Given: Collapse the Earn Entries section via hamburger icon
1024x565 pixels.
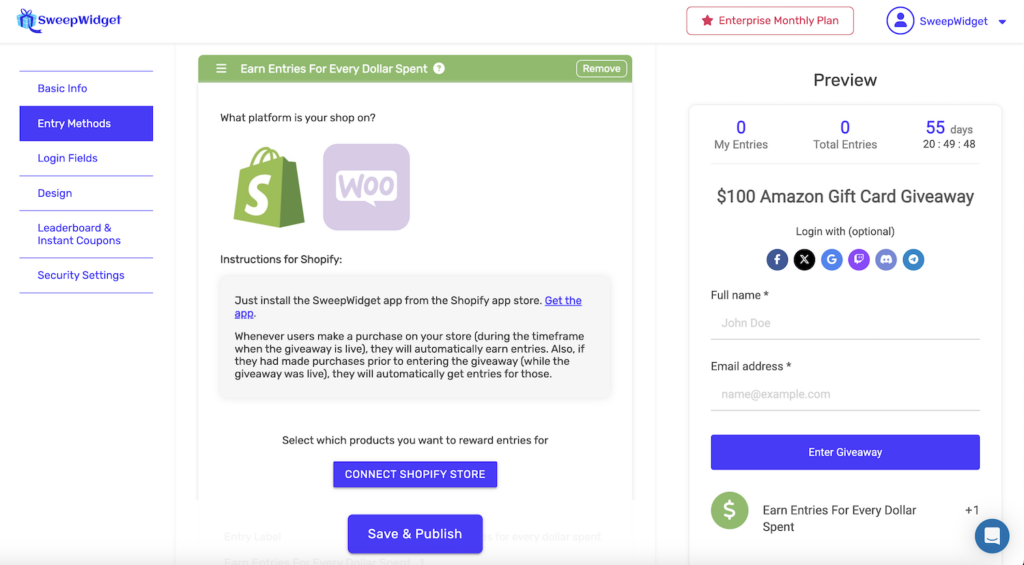Looking at the screenshot, I should point(221,69).
